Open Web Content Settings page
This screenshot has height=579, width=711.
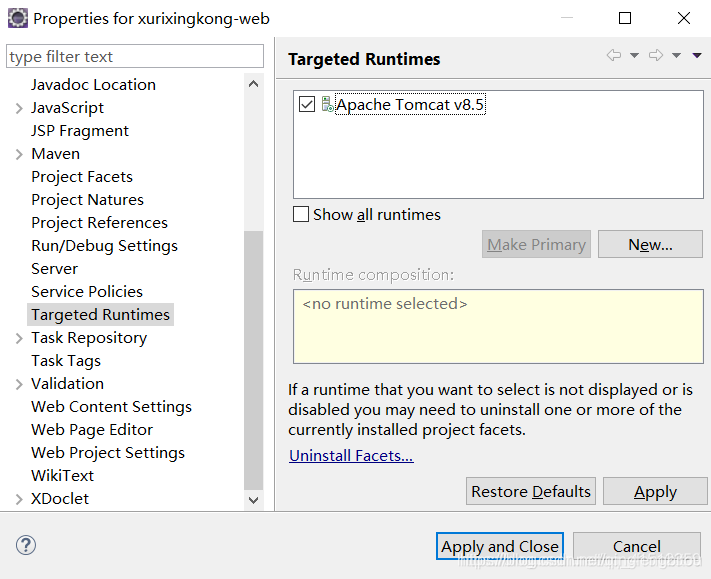(112, 407)
